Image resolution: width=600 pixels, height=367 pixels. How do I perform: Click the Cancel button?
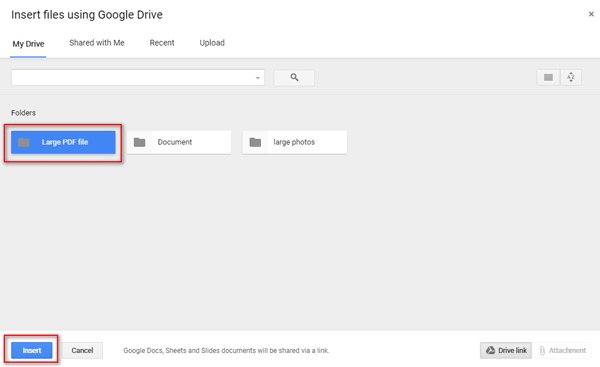82,350
